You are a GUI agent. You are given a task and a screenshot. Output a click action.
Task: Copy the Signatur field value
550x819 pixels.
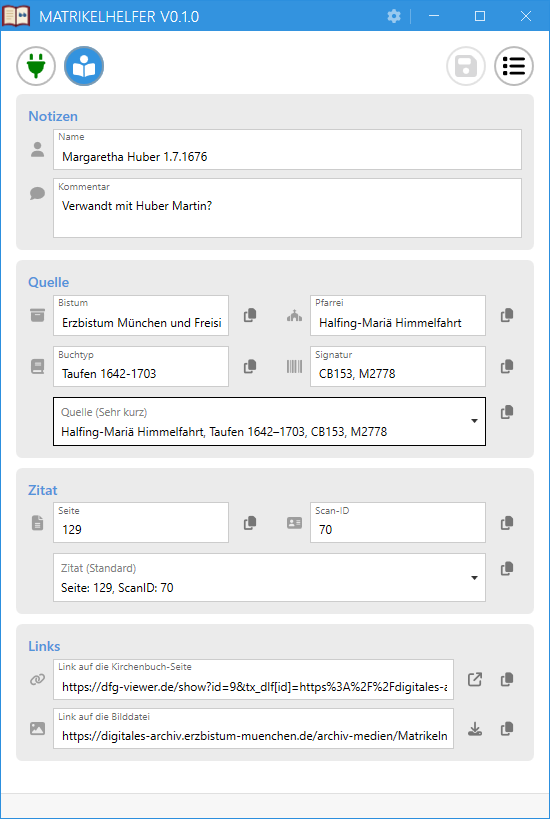click(x=507, y=367)
